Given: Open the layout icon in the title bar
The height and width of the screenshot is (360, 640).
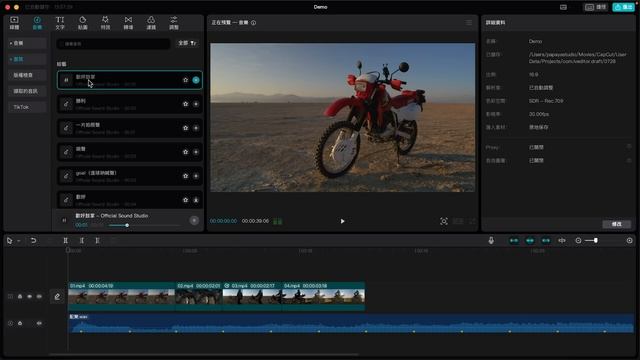Looking at the screenshot, I should click(563, 7).
